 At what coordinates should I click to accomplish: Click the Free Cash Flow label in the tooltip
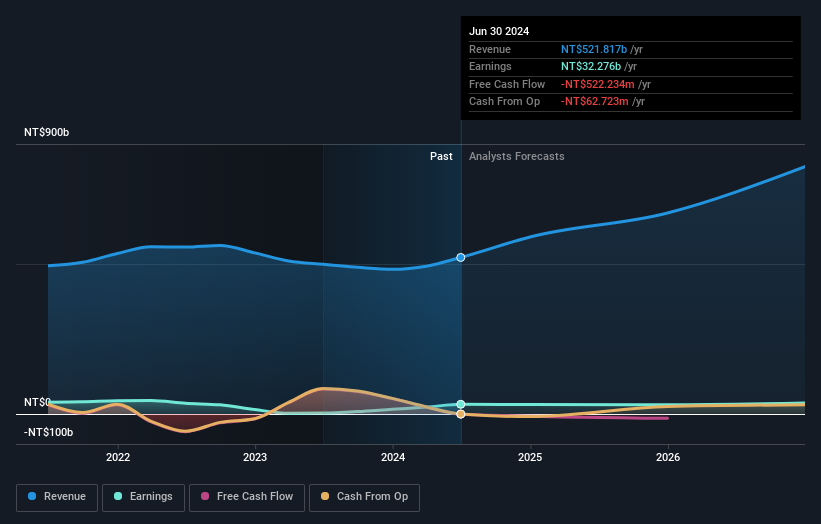pos(507,84)
